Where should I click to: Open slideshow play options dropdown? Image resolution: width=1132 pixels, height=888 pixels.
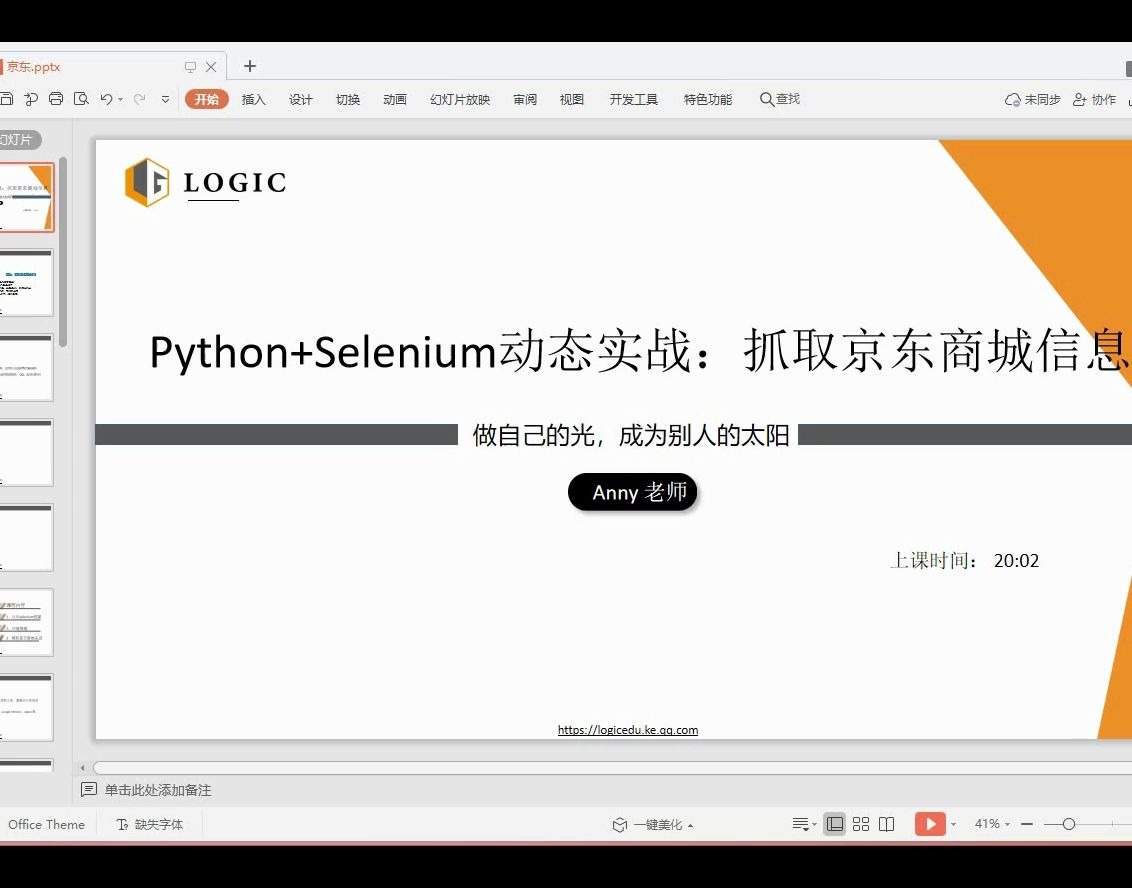tap(953, 823)
